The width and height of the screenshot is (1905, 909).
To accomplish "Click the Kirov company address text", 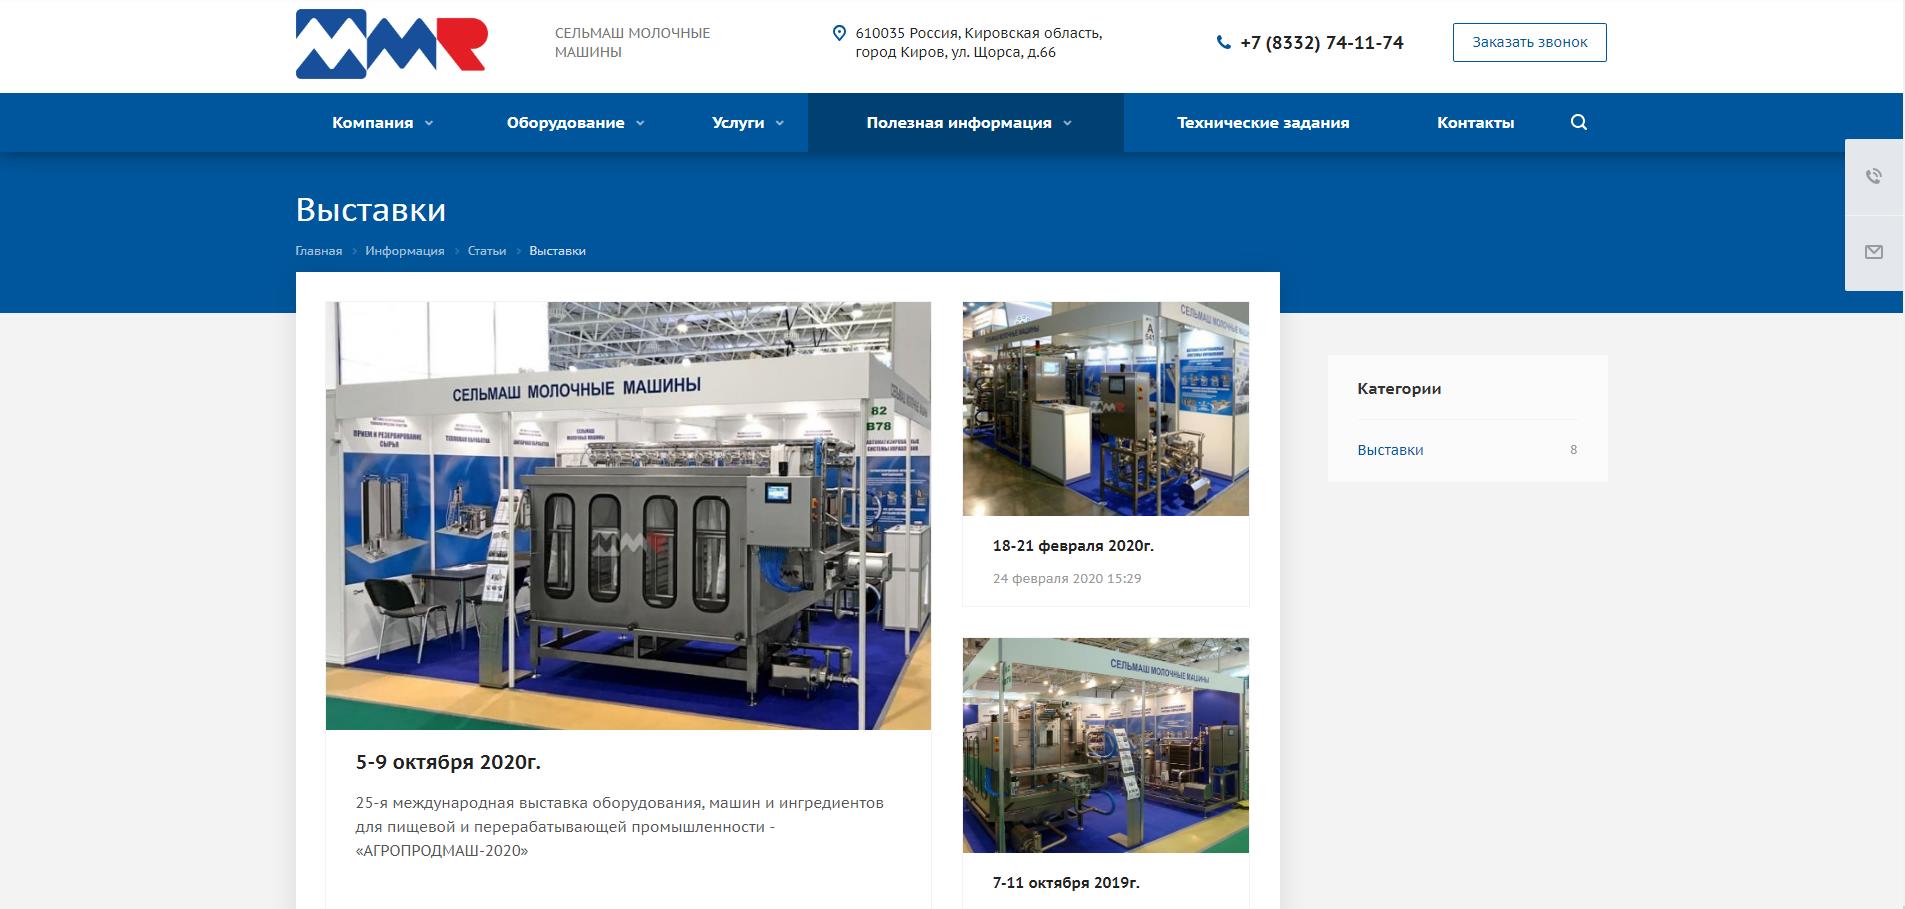I will [979, 42].
